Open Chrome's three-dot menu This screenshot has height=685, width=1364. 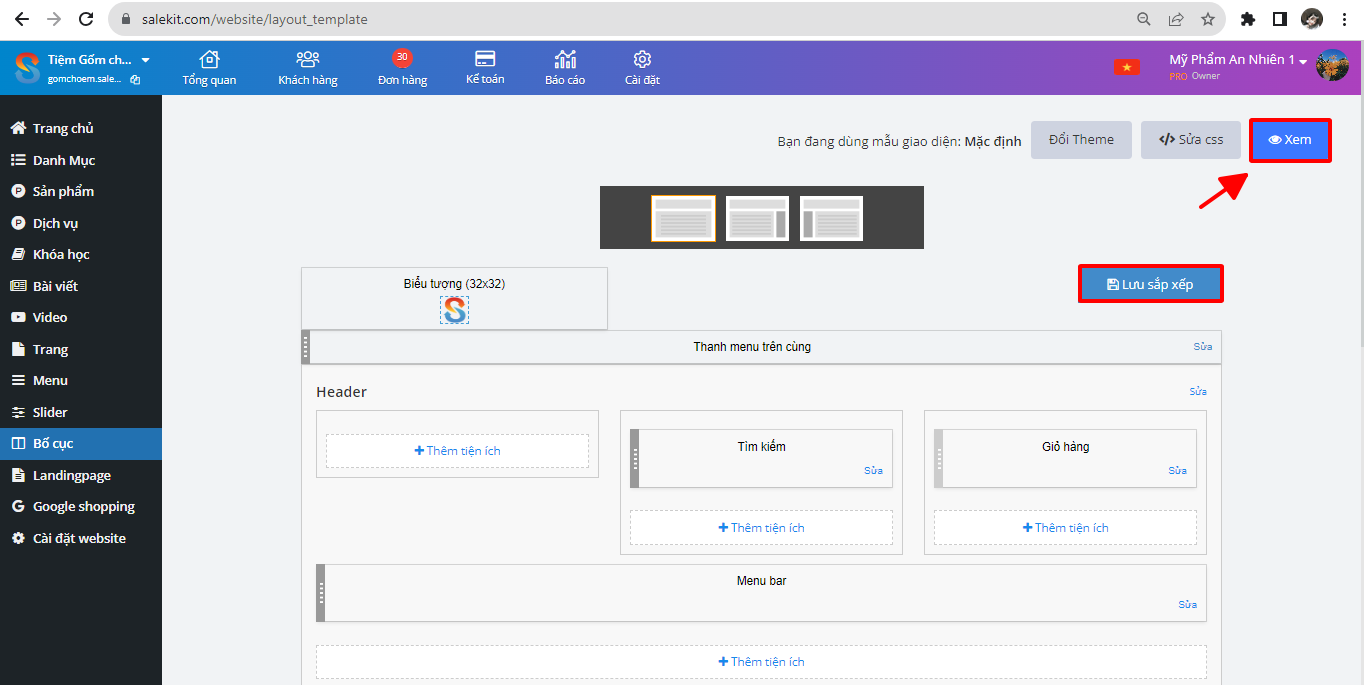(x=1345, y=19)
